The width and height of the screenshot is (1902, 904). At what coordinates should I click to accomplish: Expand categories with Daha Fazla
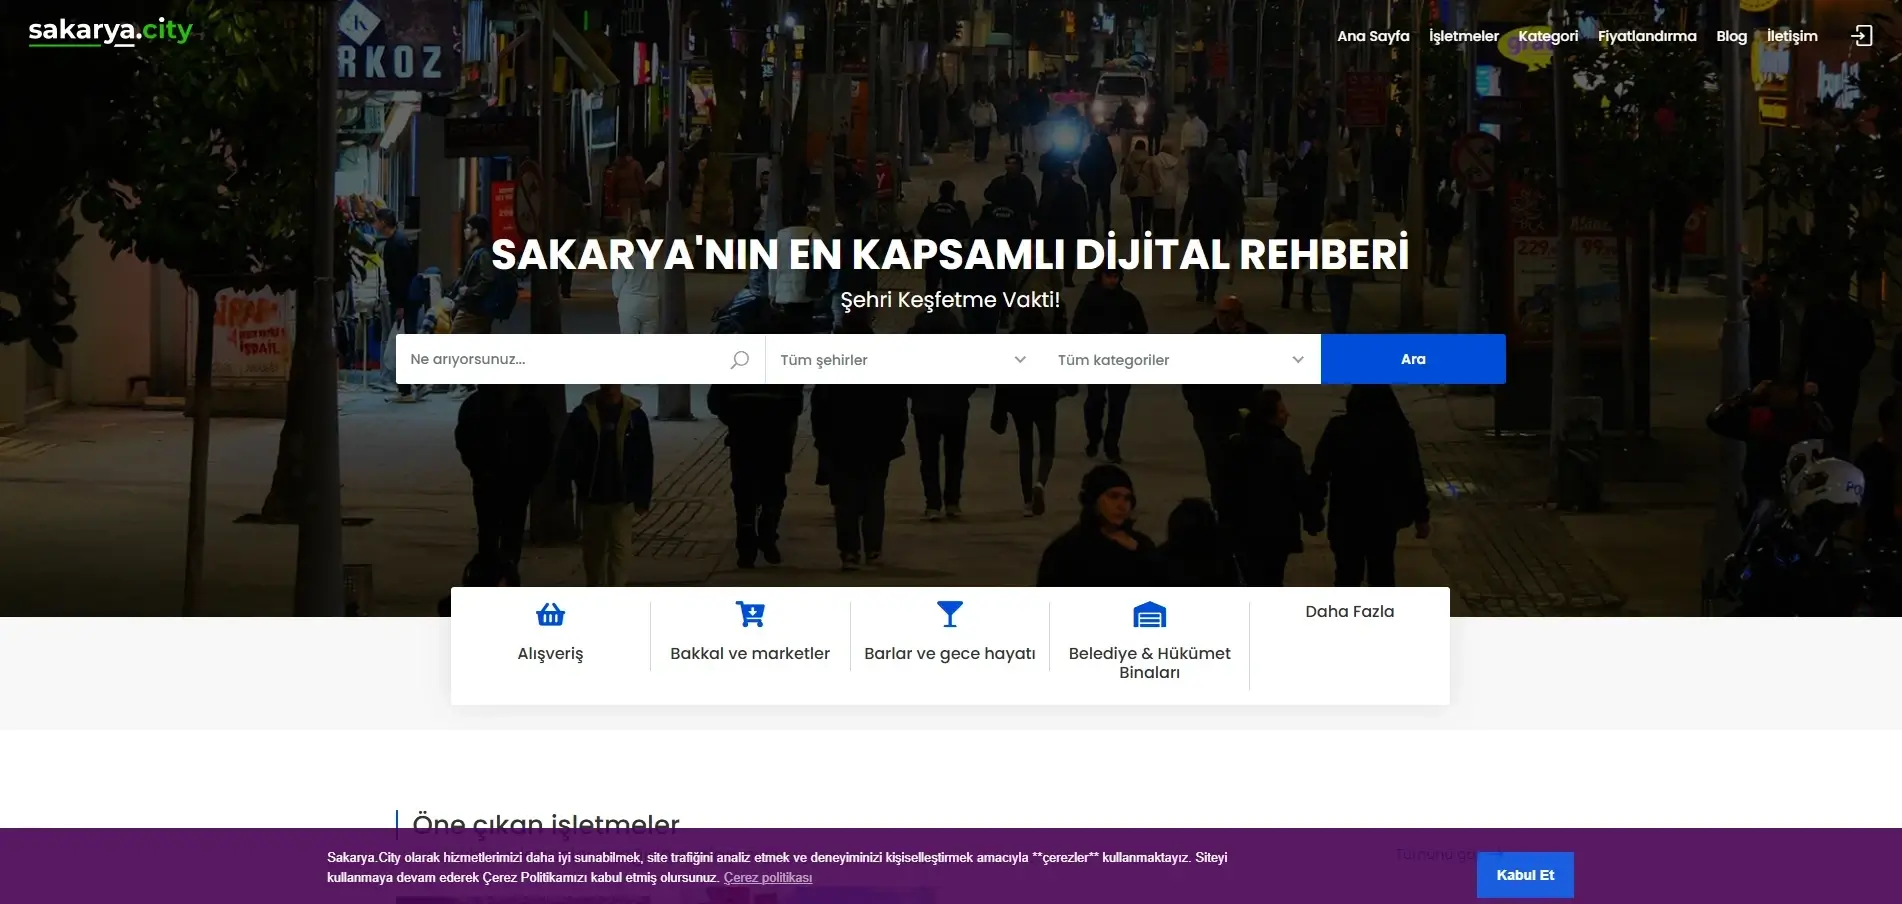[1349, 611]
